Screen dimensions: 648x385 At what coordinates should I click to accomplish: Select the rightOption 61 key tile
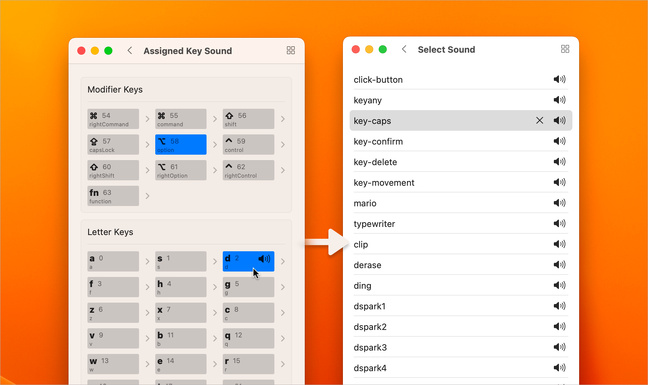click(181, 170)
